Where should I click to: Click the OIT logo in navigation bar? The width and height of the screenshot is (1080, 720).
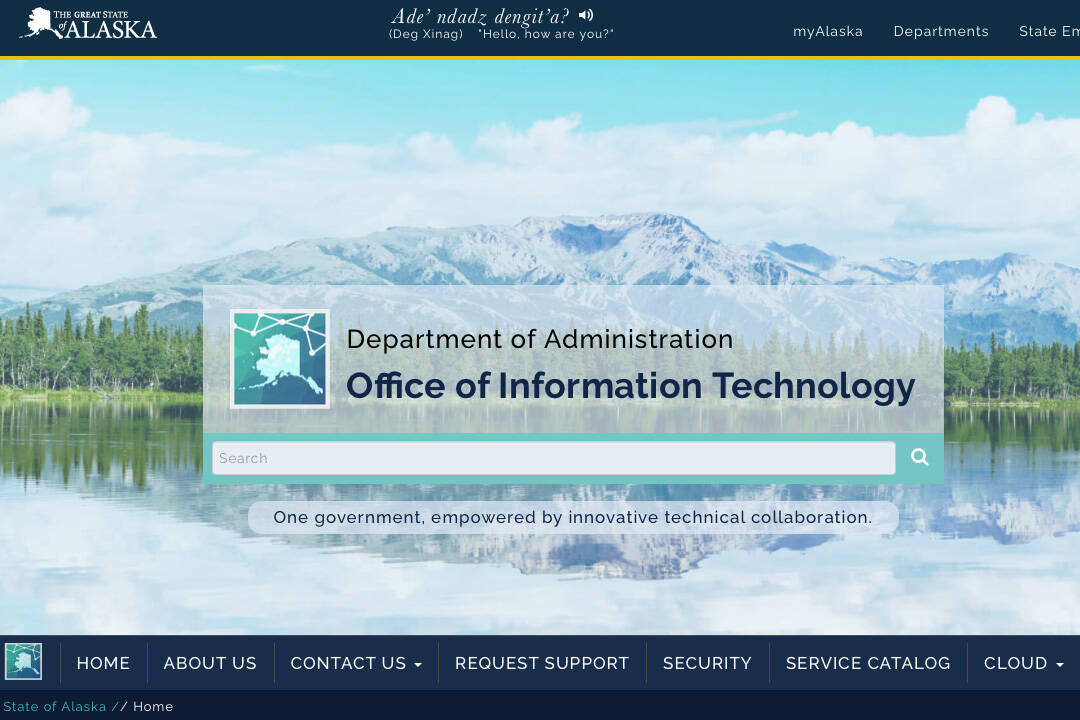(23, 661)
